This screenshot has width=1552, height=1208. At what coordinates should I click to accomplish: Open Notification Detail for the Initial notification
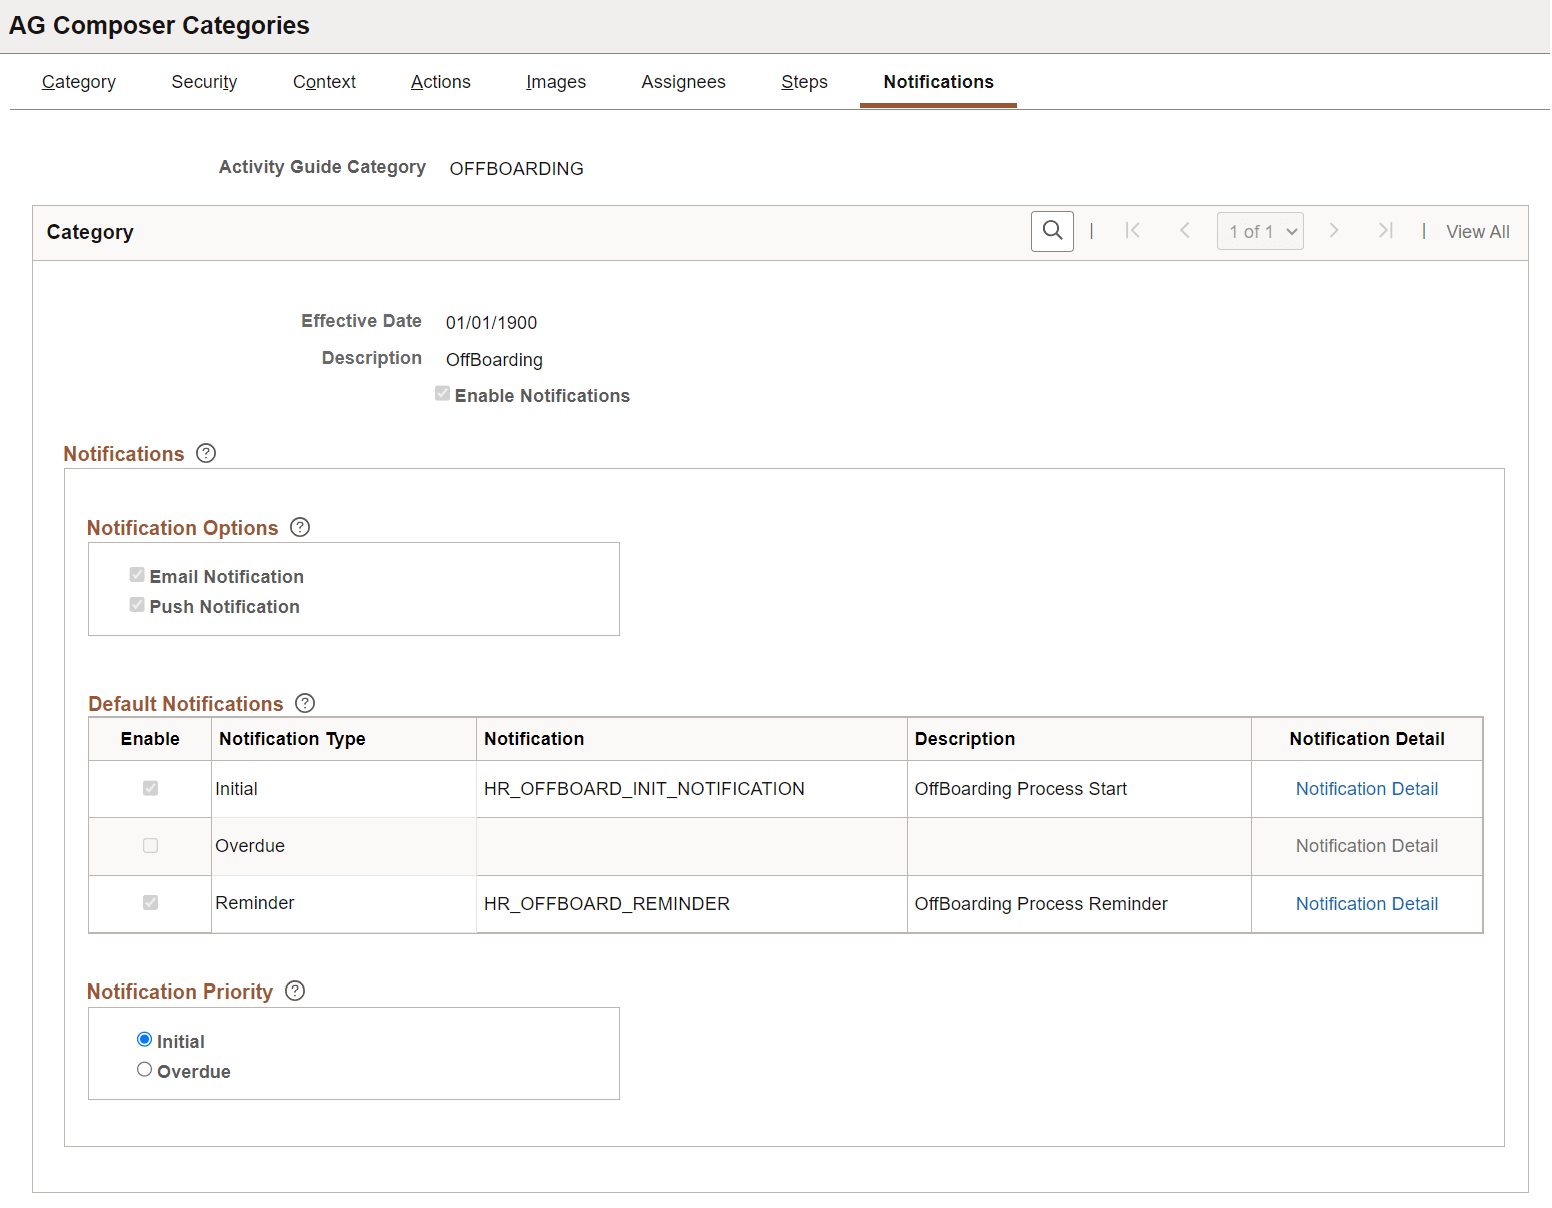[x=1366, y=788]
